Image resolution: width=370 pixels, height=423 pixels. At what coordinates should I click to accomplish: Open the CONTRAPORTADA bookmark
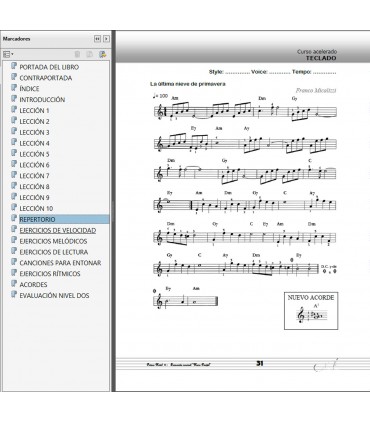[46, 78]
